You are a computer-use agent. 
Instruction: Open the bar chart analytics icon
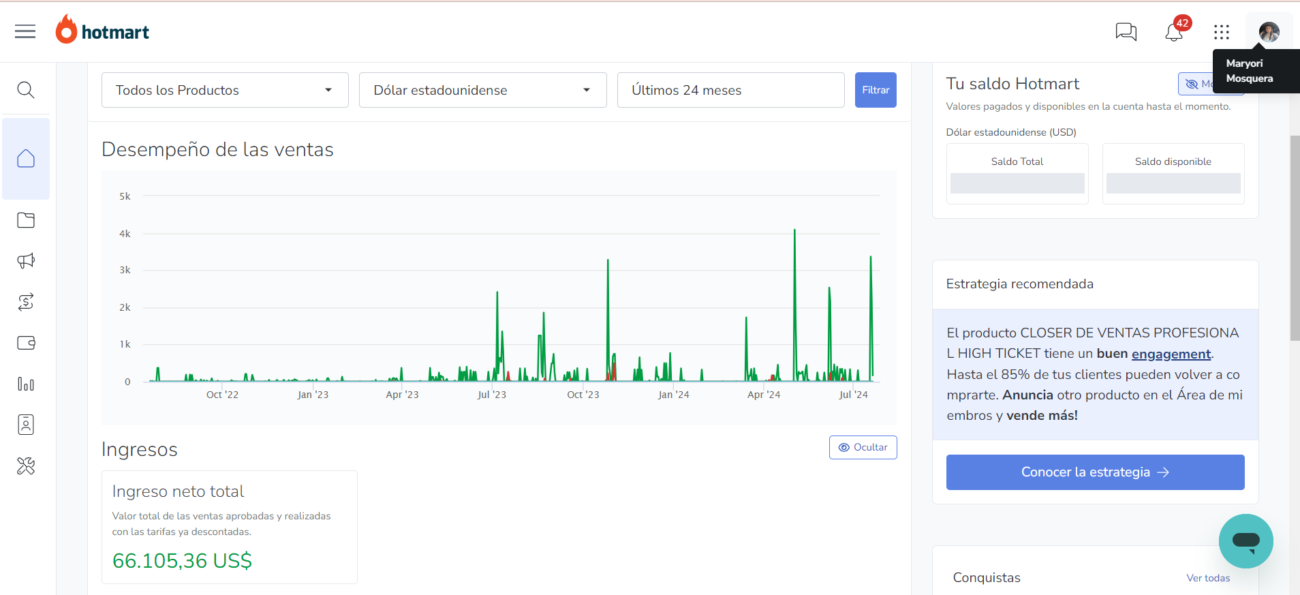(26, 384)
